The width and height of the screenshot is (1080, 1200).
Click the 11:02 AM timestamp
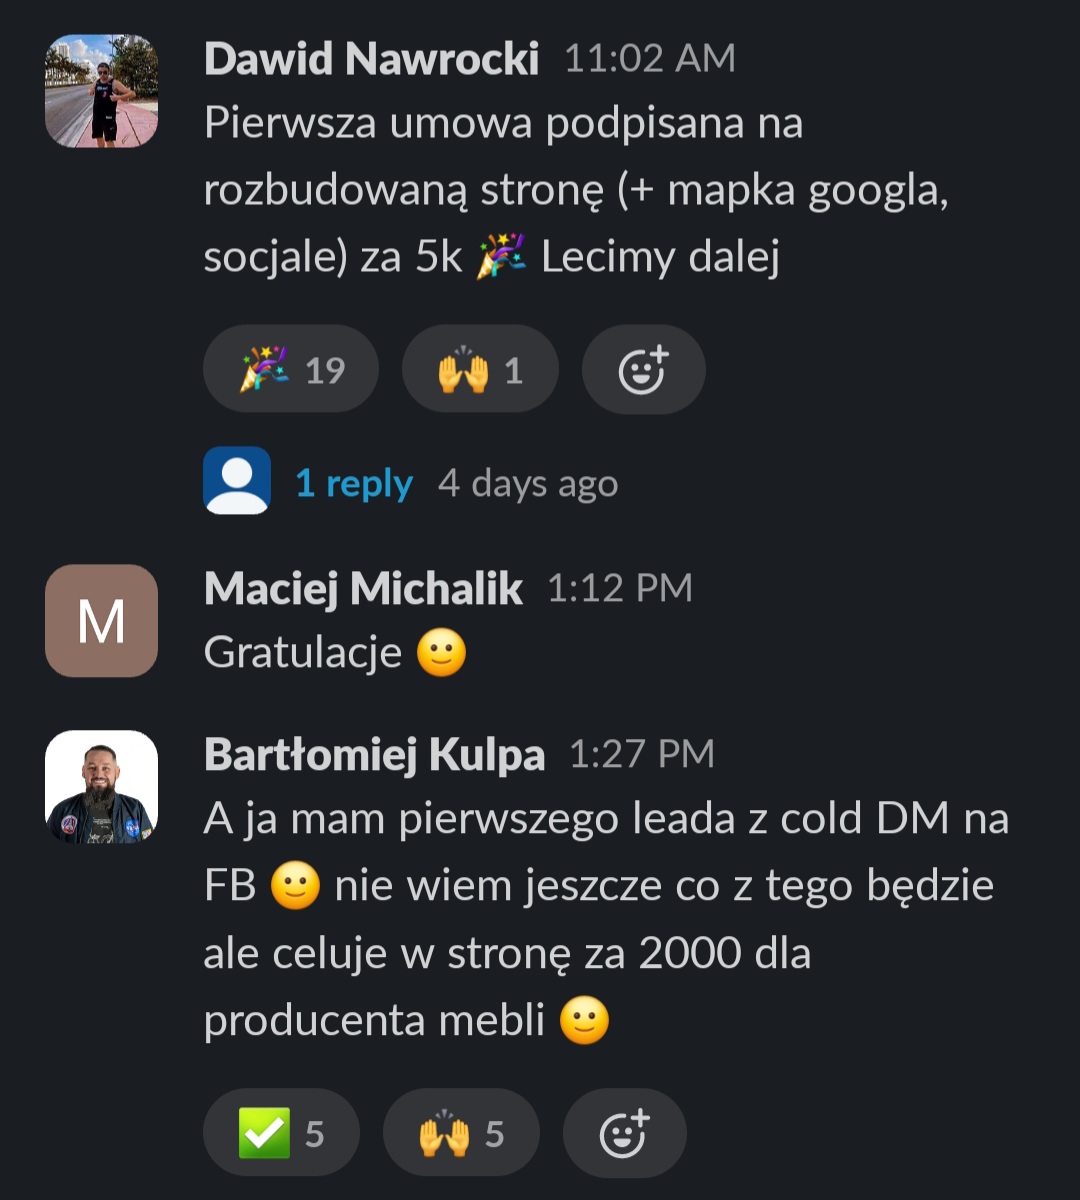[x=650, y=59]
